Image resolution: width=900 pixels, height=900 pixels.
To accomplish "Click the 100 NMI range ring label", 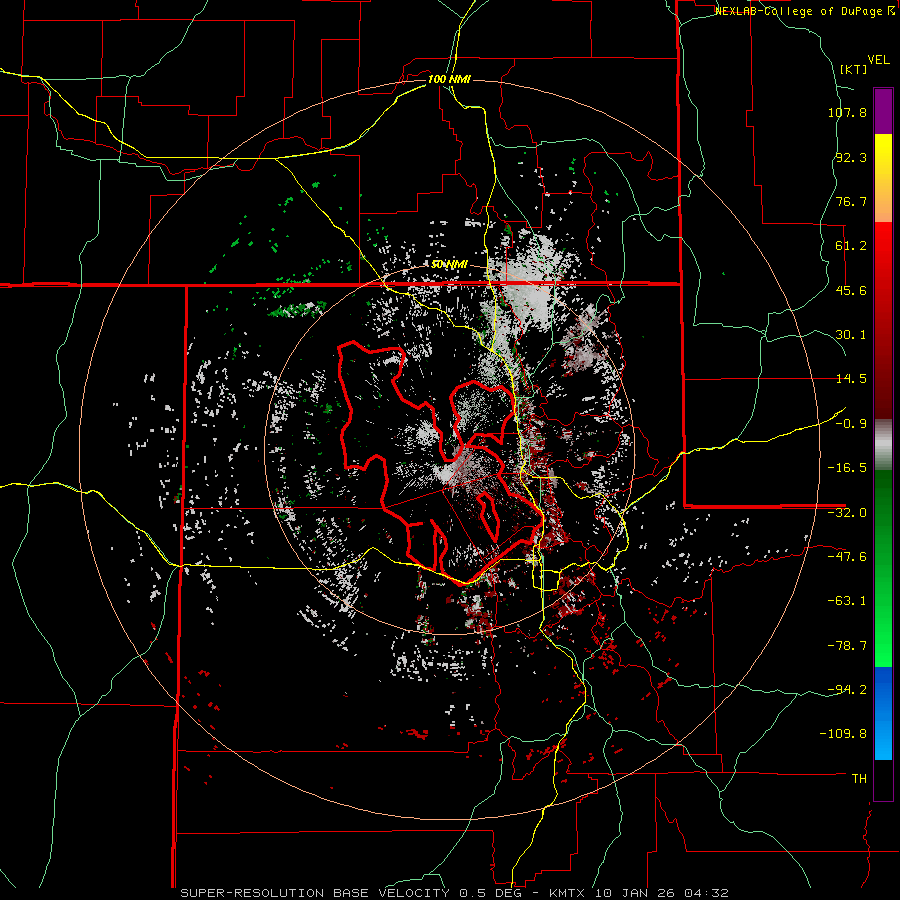I will [x=449, y=79].
